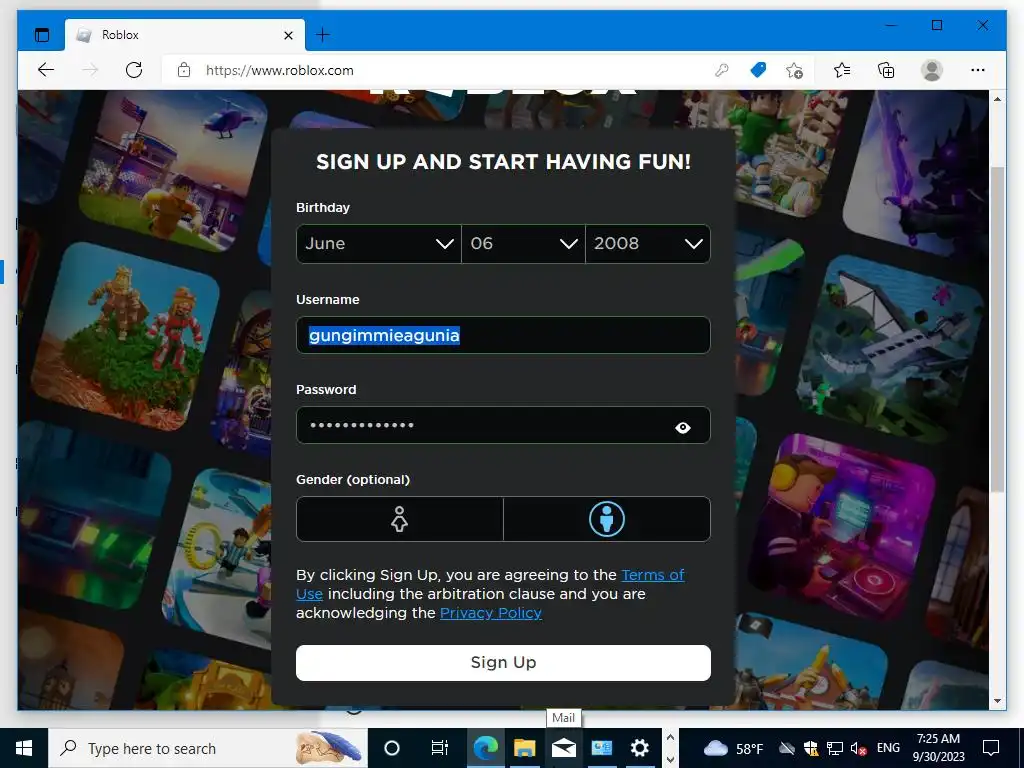Click the scrollbar down arrow
The width and height of the screenshot is (1024, 768).
click(997, 701)
